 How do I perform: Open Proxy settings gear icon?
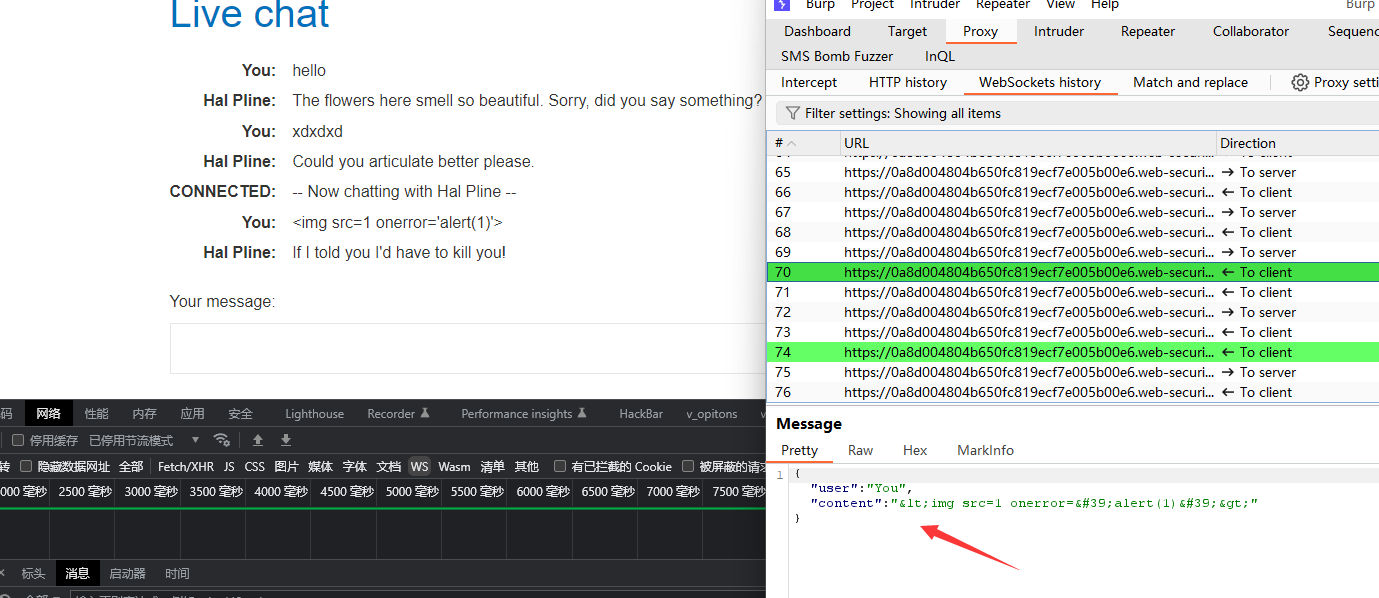(x=1300, y=83)
